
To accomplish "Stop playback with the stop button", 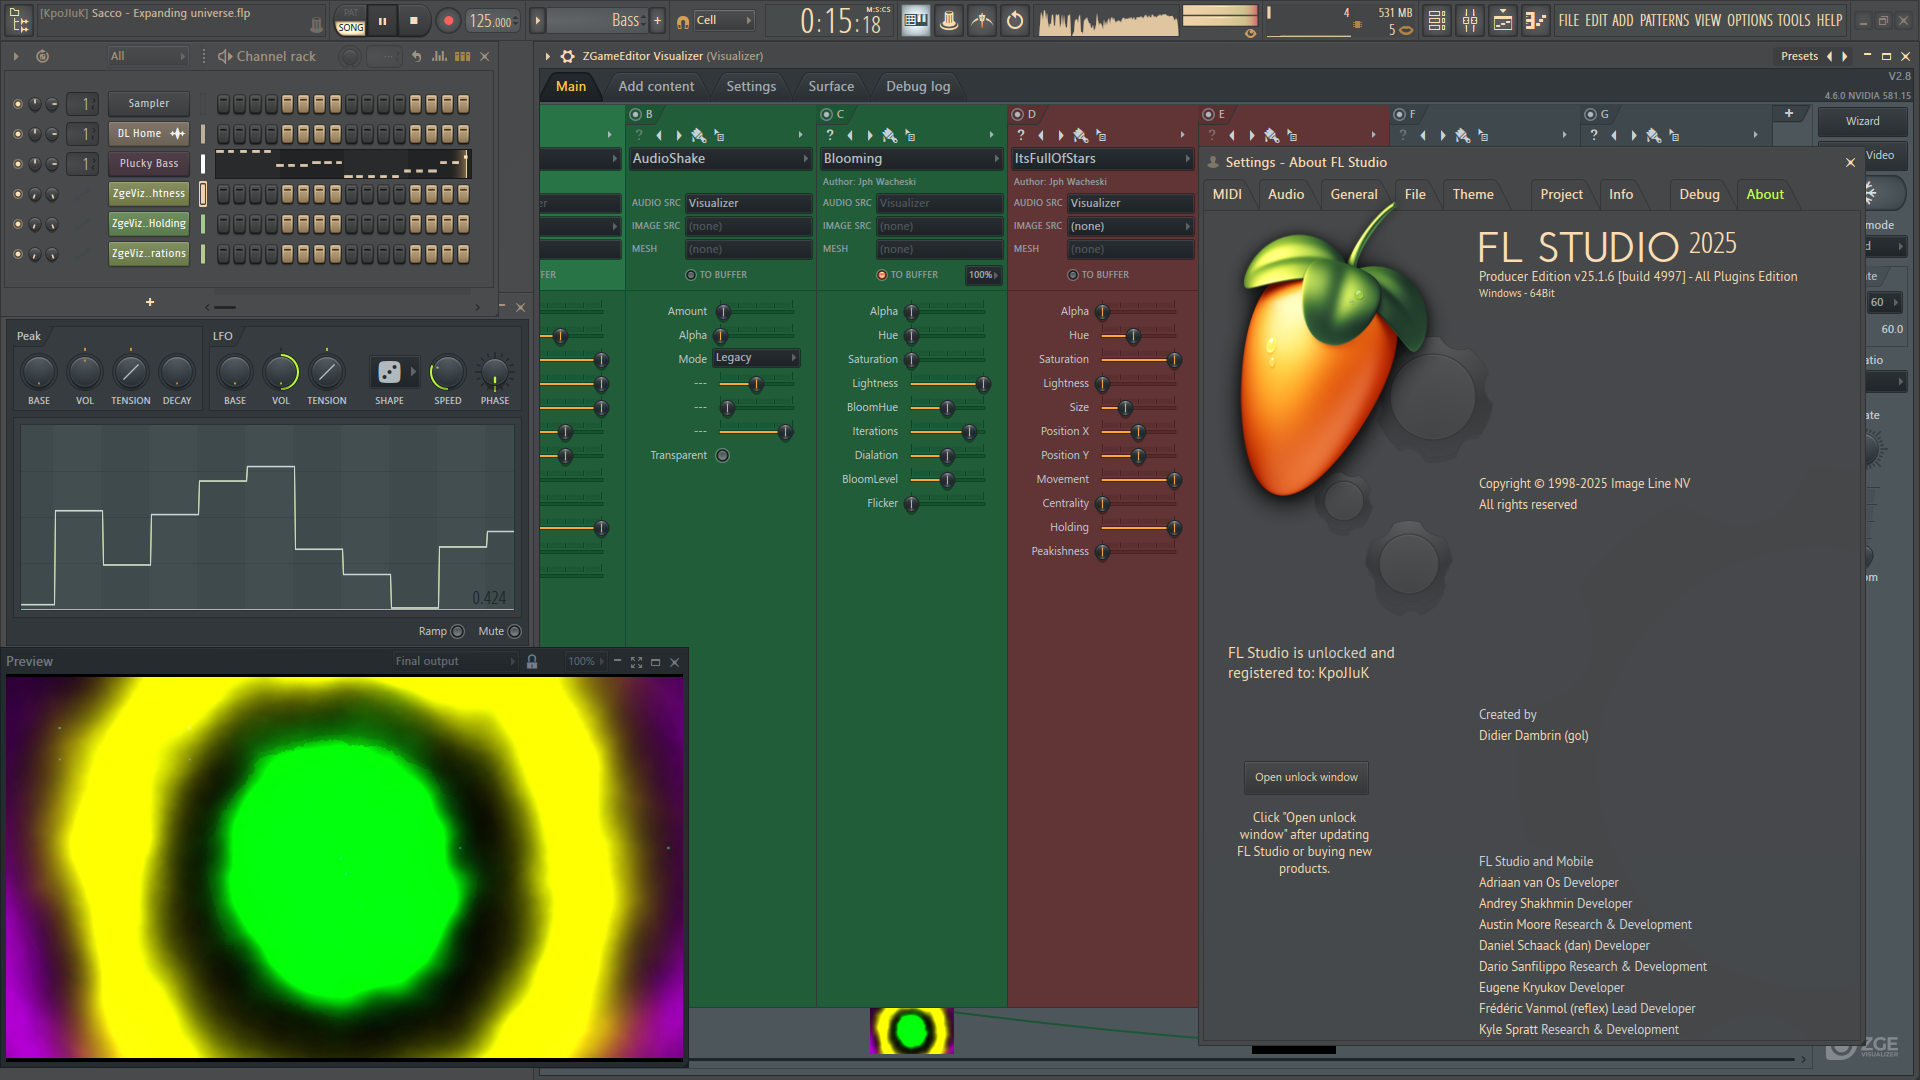I will (414, 20).
